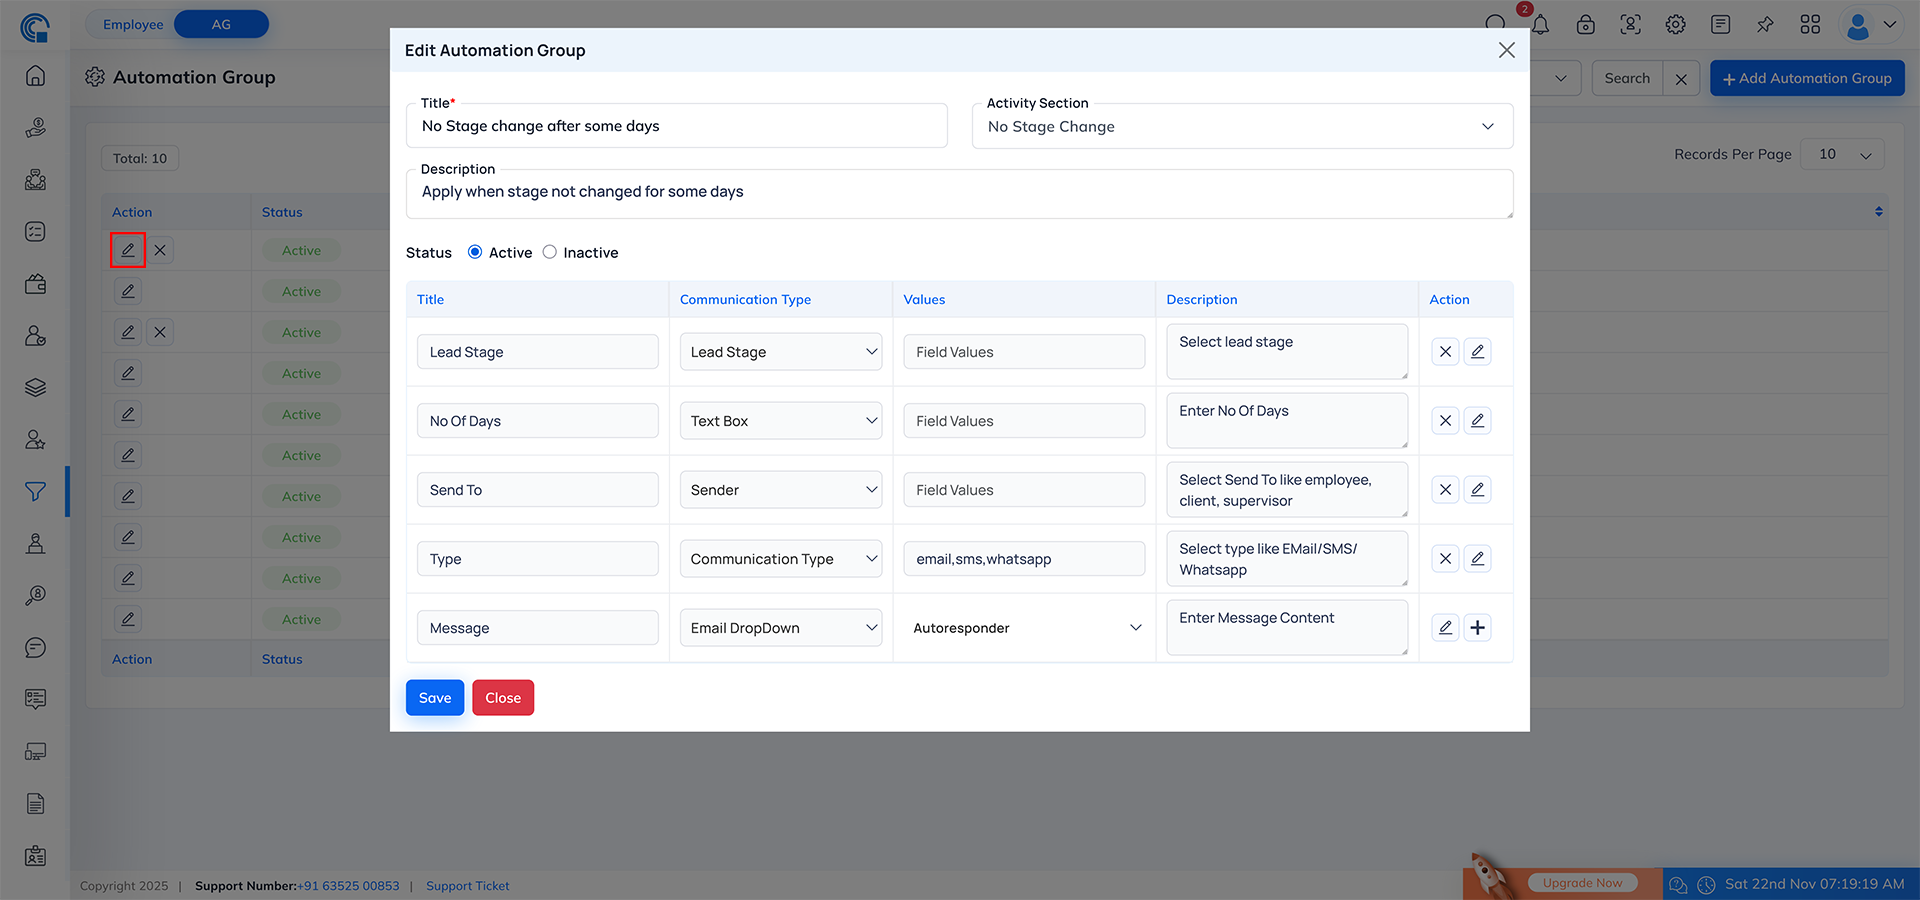Image resolution: width=1920 pixels, height=900 pixels.
Task: Click the Title input field
Action: [x=676, y=126]
